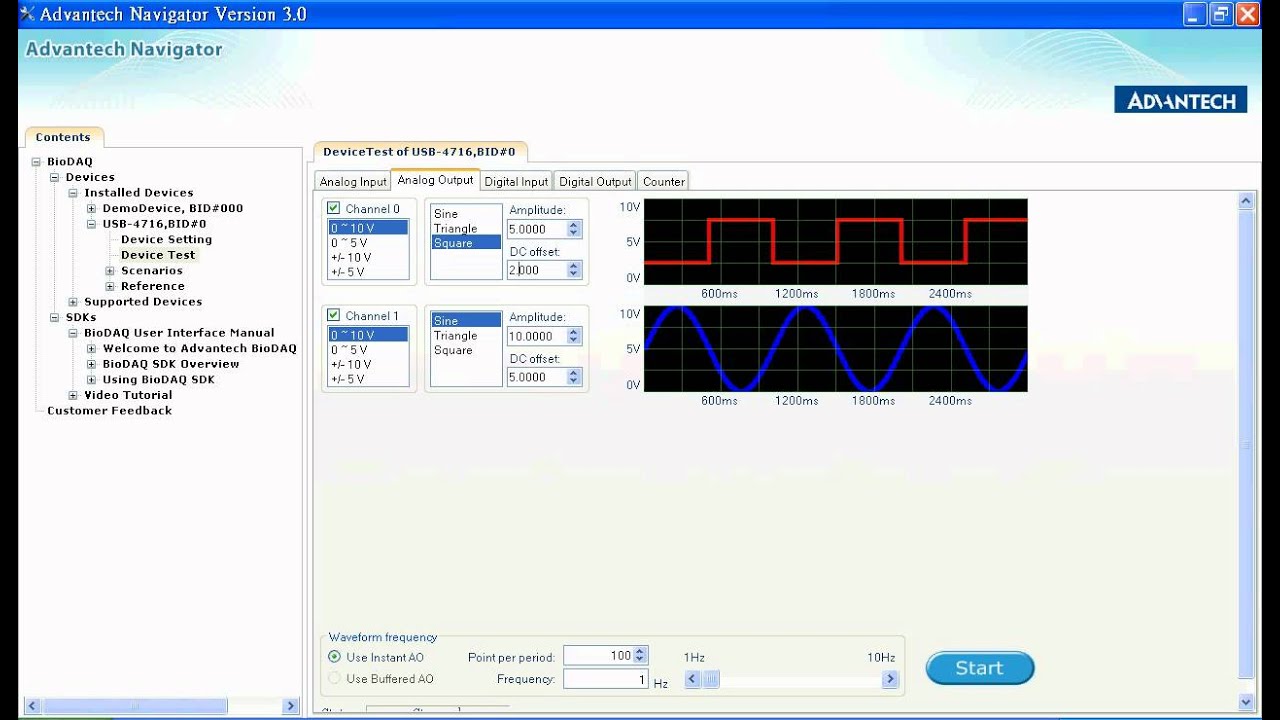Open Using BioDAQ SDK item
The width and height of the screenshot is (1280, 720).
[158, 380]
